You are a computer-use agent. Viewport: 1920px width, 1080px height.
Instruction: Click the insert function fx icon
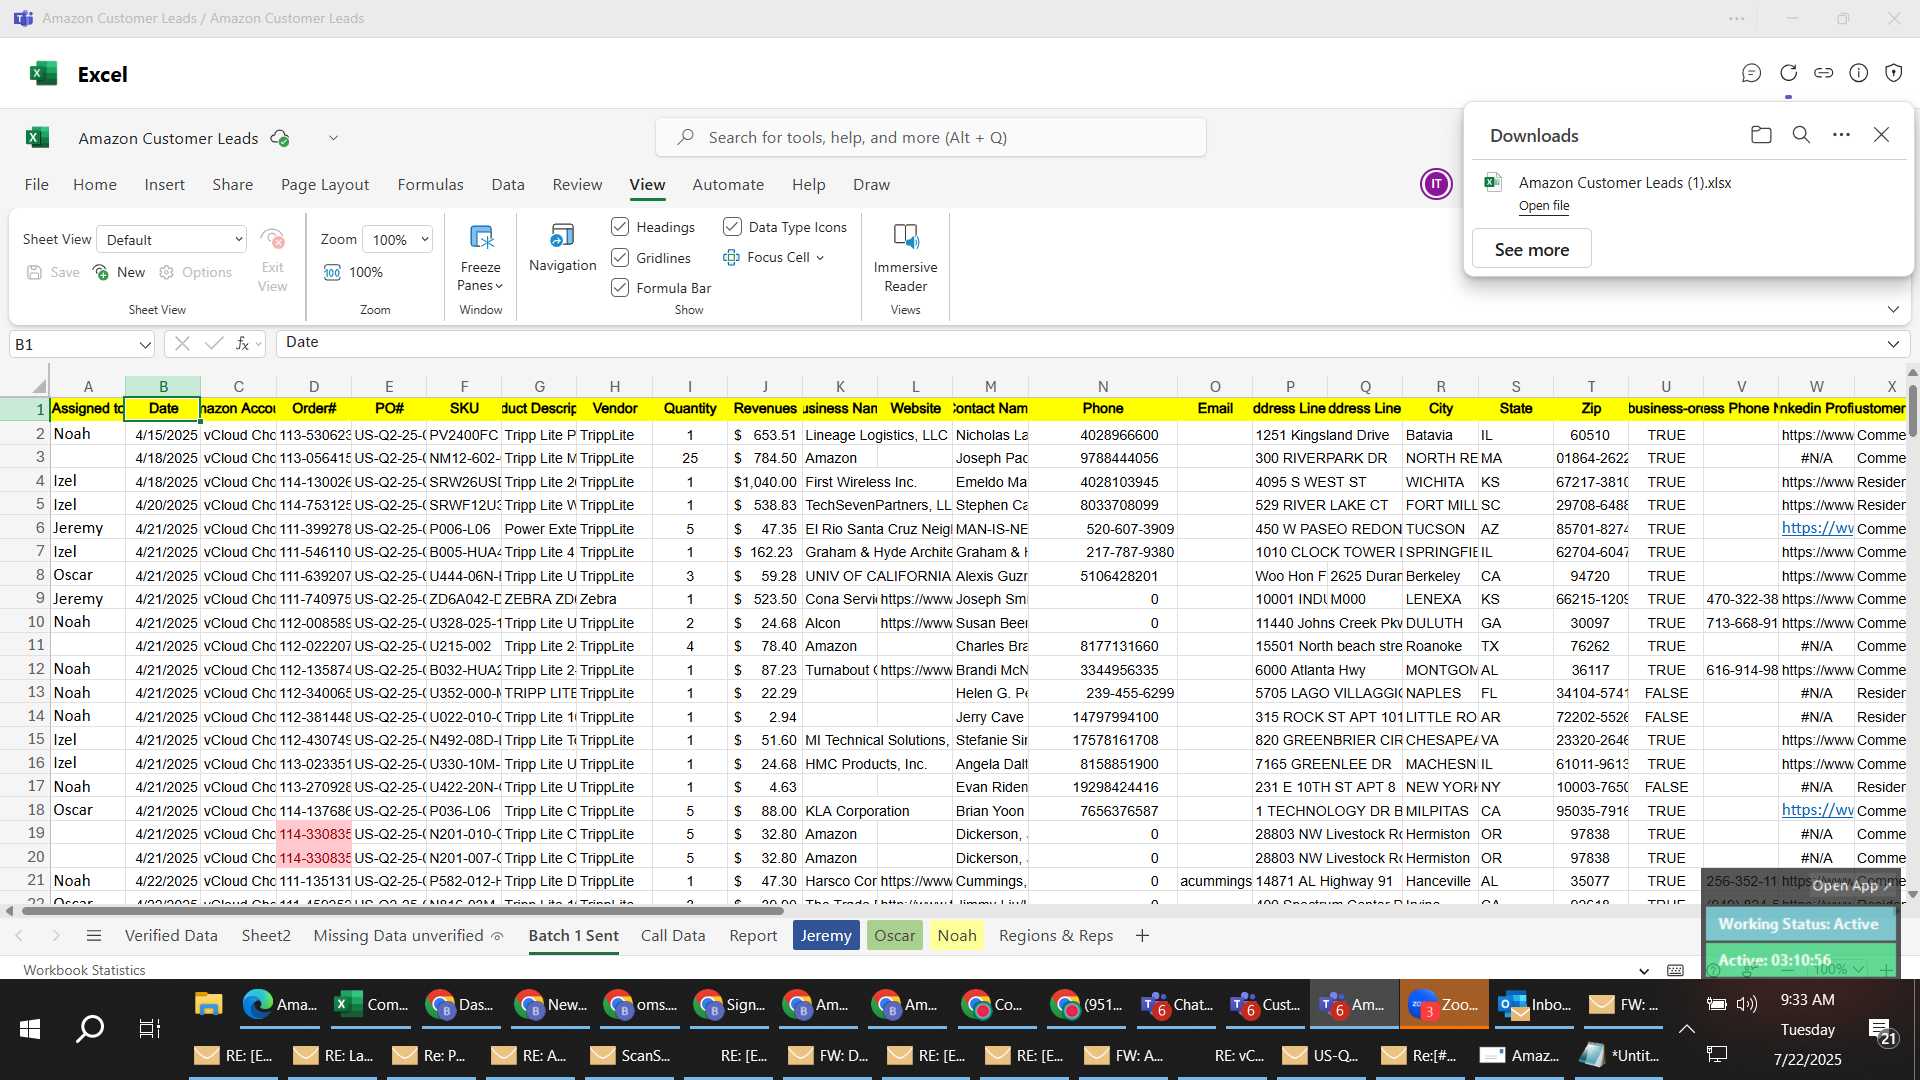point(242,344)
